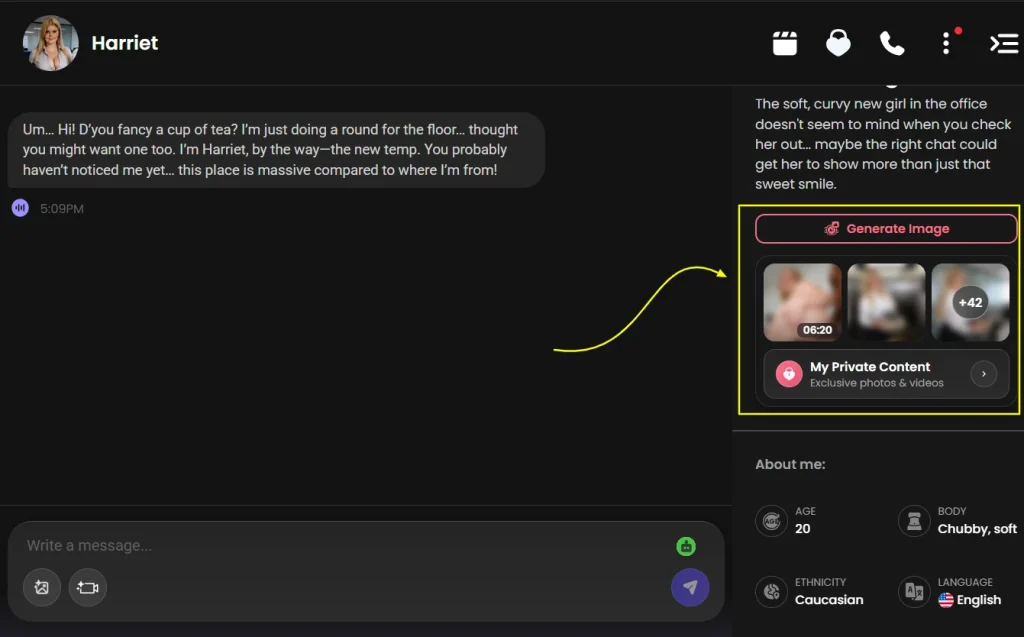Open the middle blurred photo thumbnail

click(886, 302)
